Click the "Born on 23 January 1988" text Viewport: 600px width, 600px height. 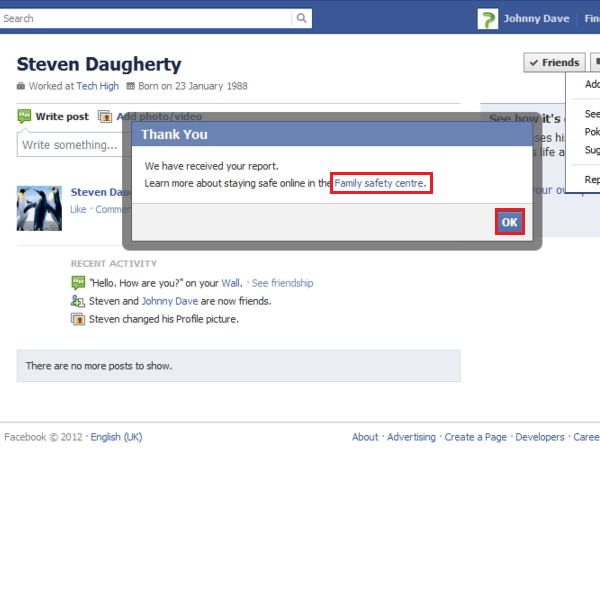[x=193, y=86]
